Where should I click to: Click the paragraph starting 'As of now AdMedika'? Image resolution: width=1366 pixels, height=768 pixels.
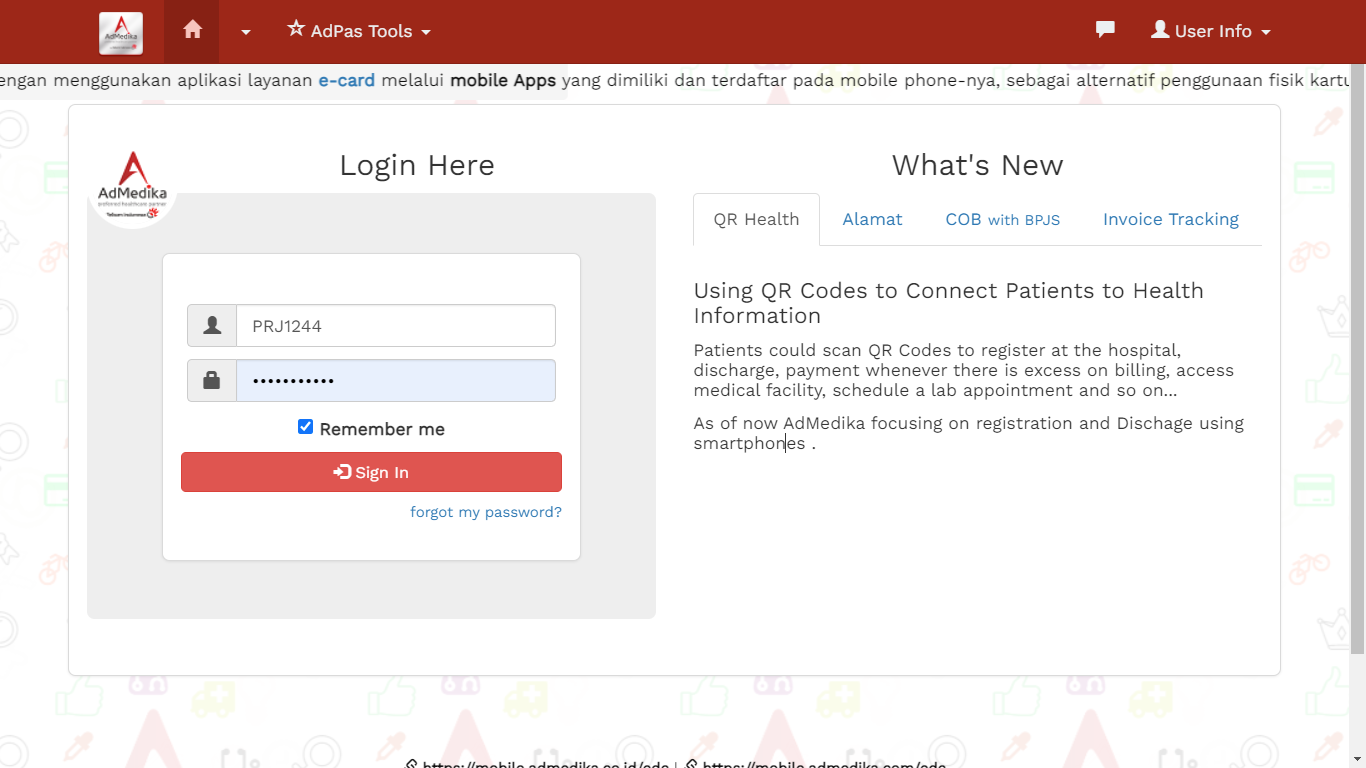pos(969,433)
